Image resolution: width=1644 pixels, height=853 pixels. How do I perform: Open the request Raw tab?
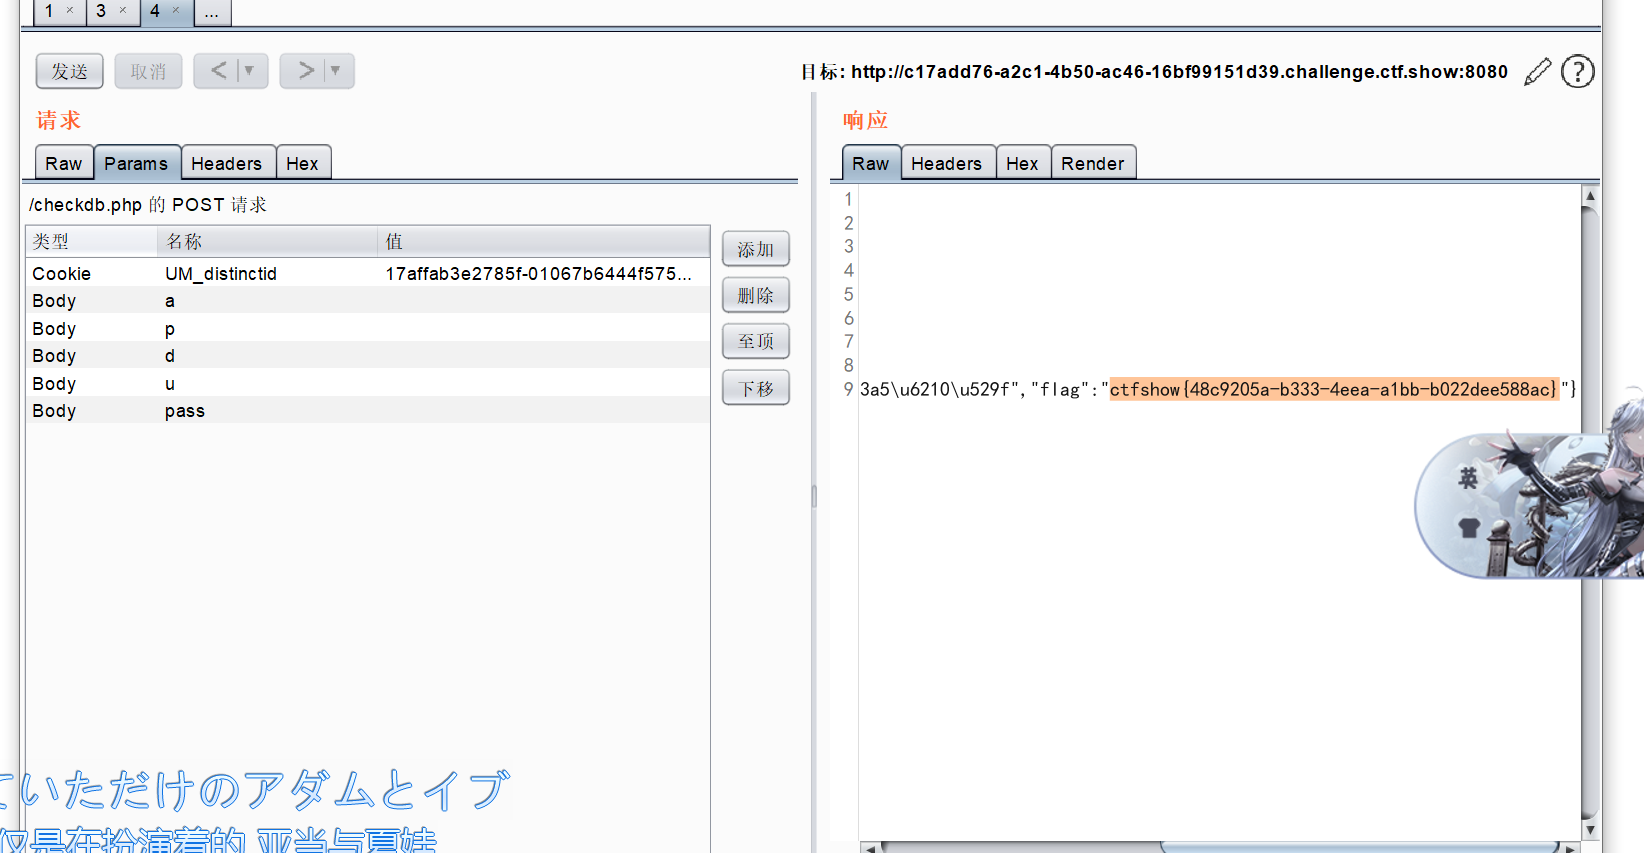coord(64,163)
